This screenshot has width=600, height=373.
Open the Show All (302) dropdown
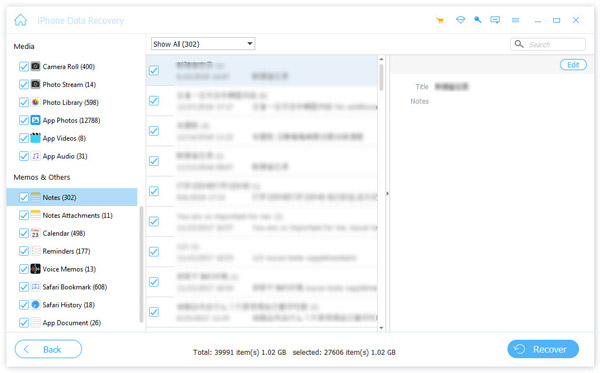tap(203, 44)
